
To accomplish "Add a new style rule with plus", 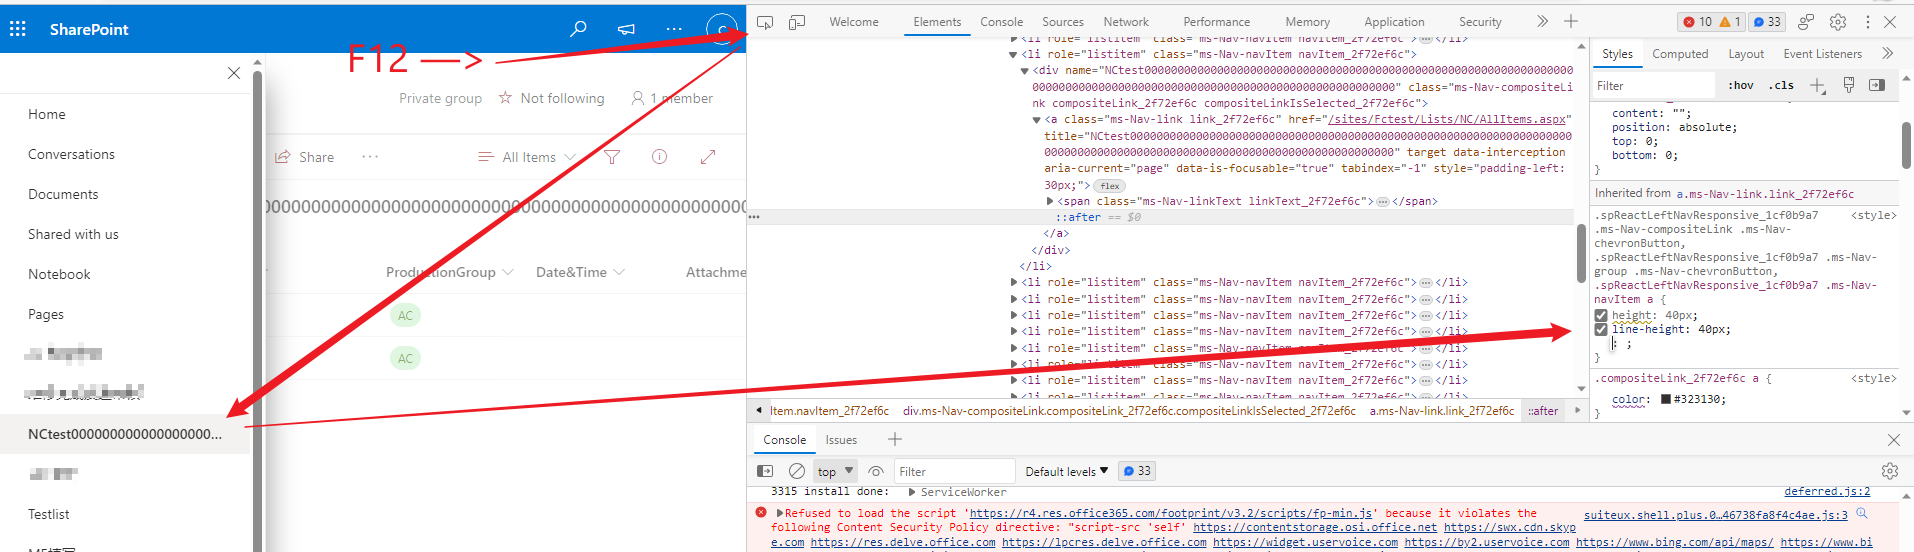I will click(x=1817, y=86).
